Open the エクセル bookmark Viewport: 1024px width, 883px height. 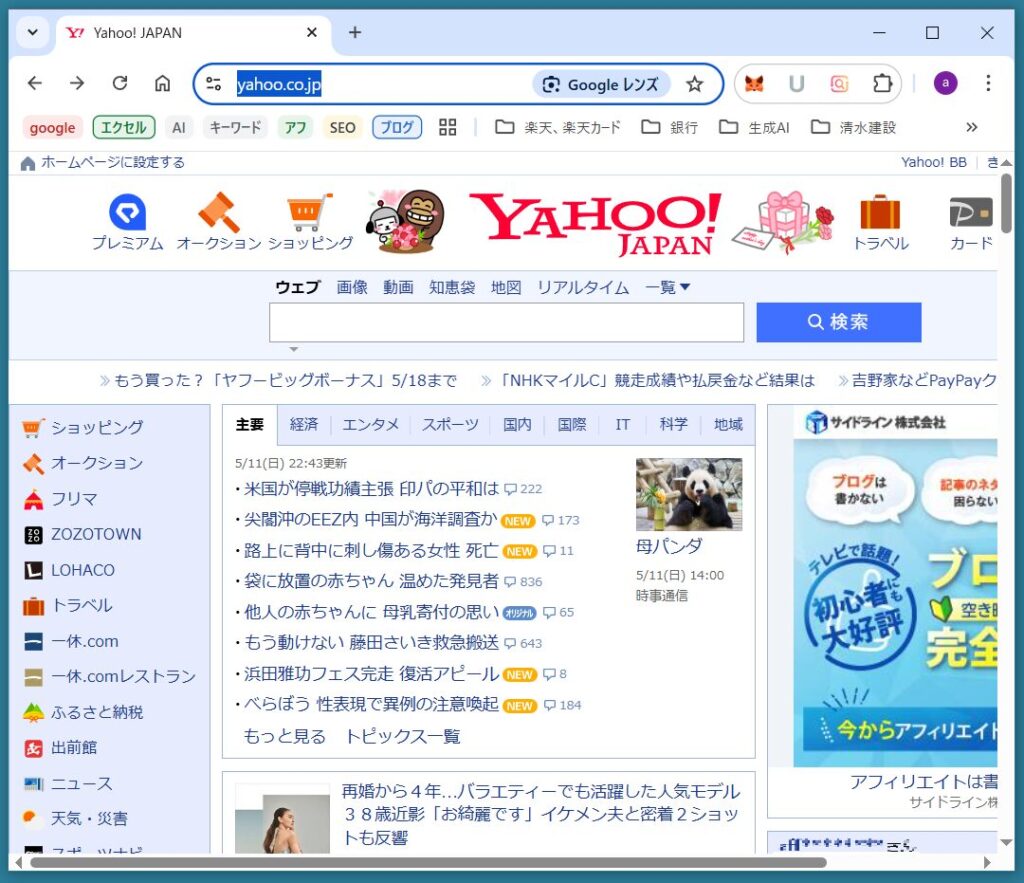click(x=124, y=127)
